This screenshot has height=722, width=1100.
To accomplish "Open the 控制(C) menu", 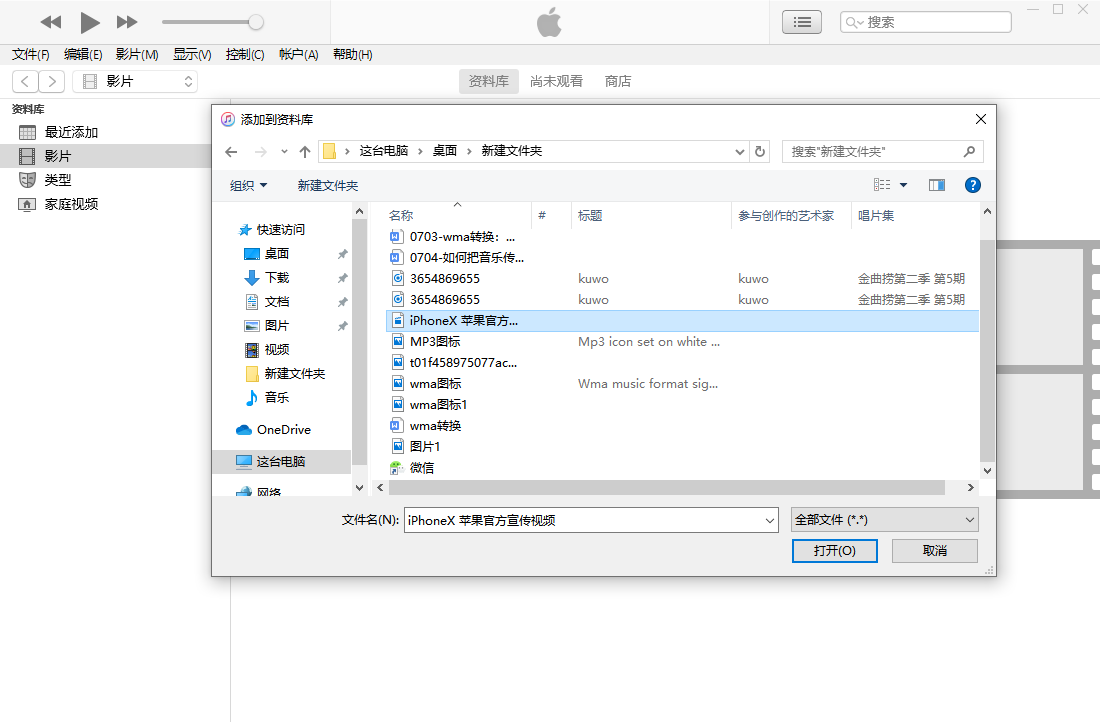I will tap(245, 55).
